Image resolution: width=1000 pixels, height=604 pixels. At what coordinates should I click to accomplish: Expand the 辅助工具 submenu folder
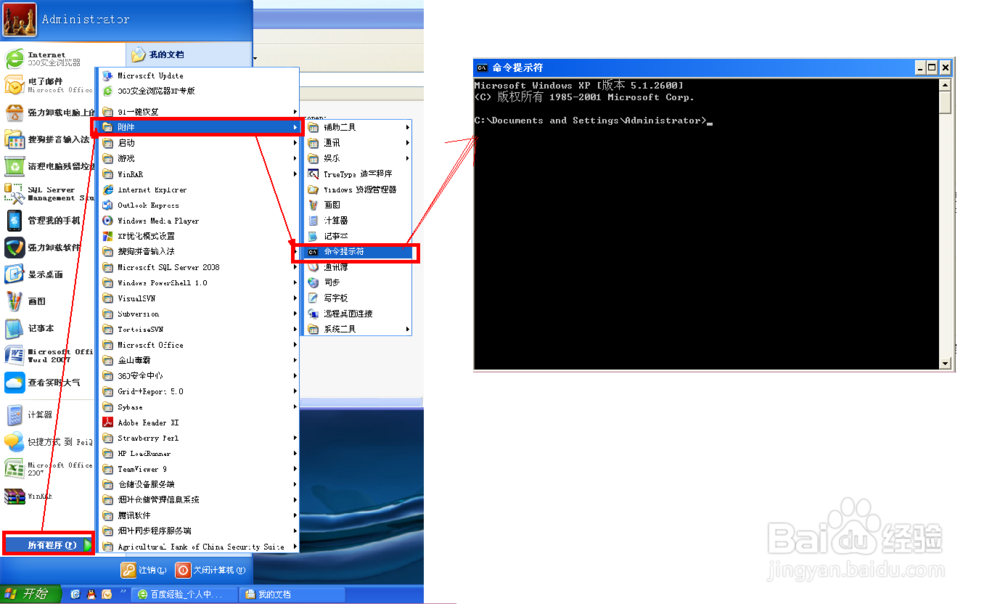pos(357,128)
